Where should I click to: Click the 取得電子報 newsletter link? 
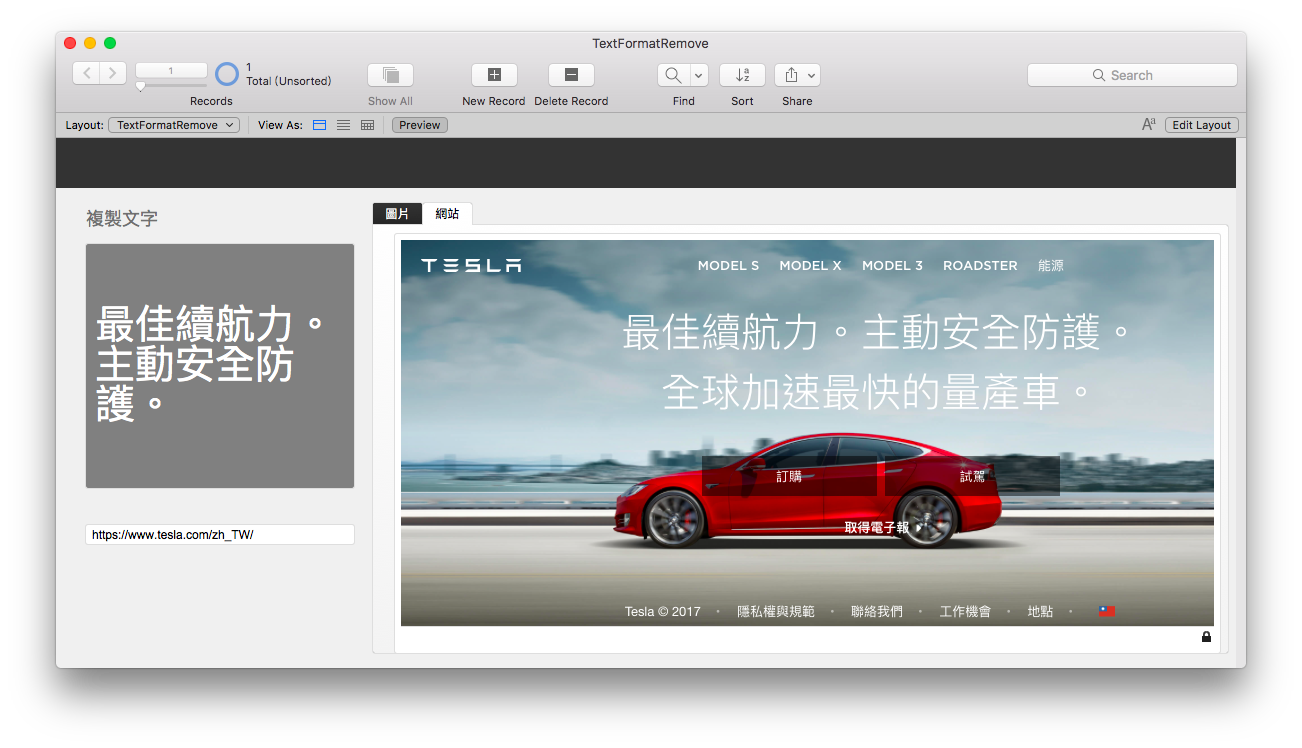click(882, 527)
